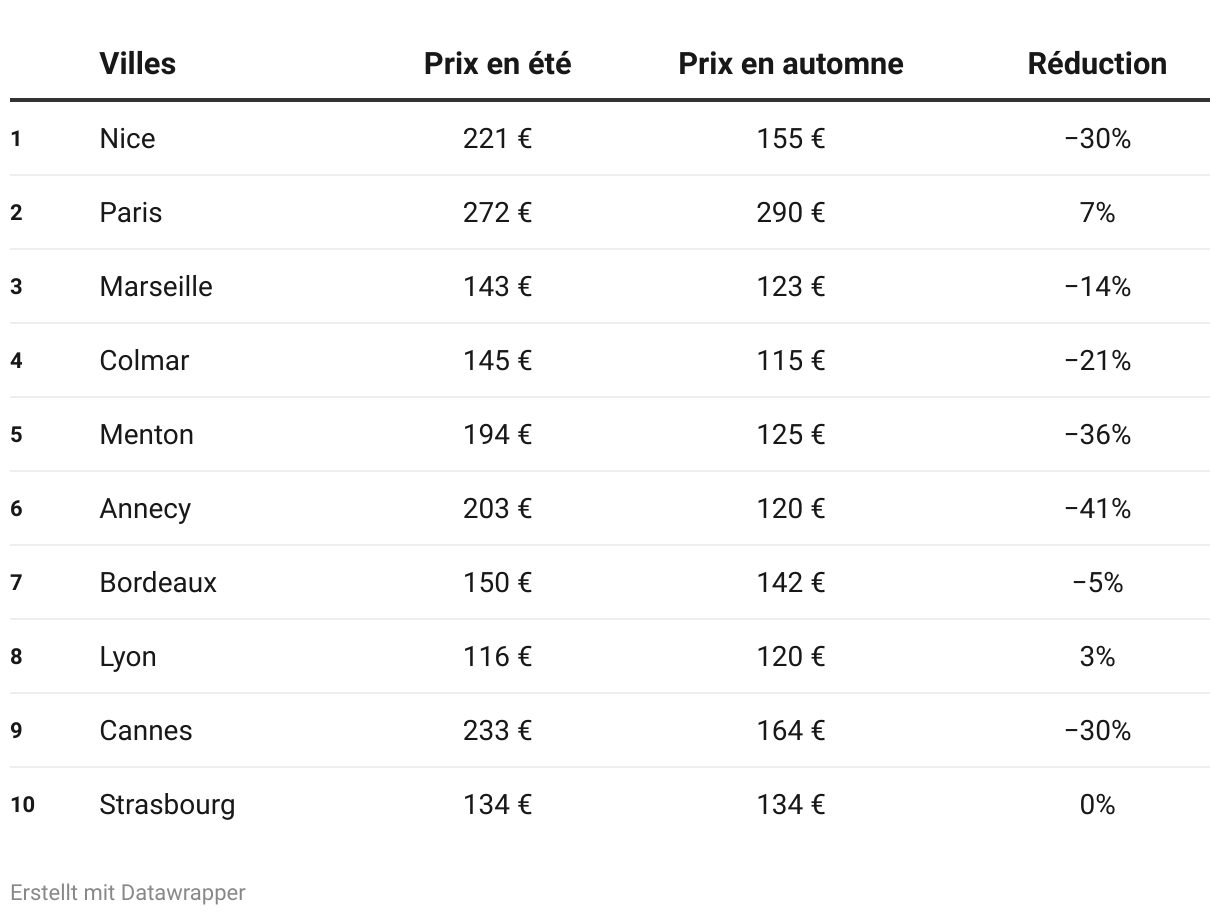Click the Marseille city cell
Screen dimensions: 1220x916
[x=156, y=286]
